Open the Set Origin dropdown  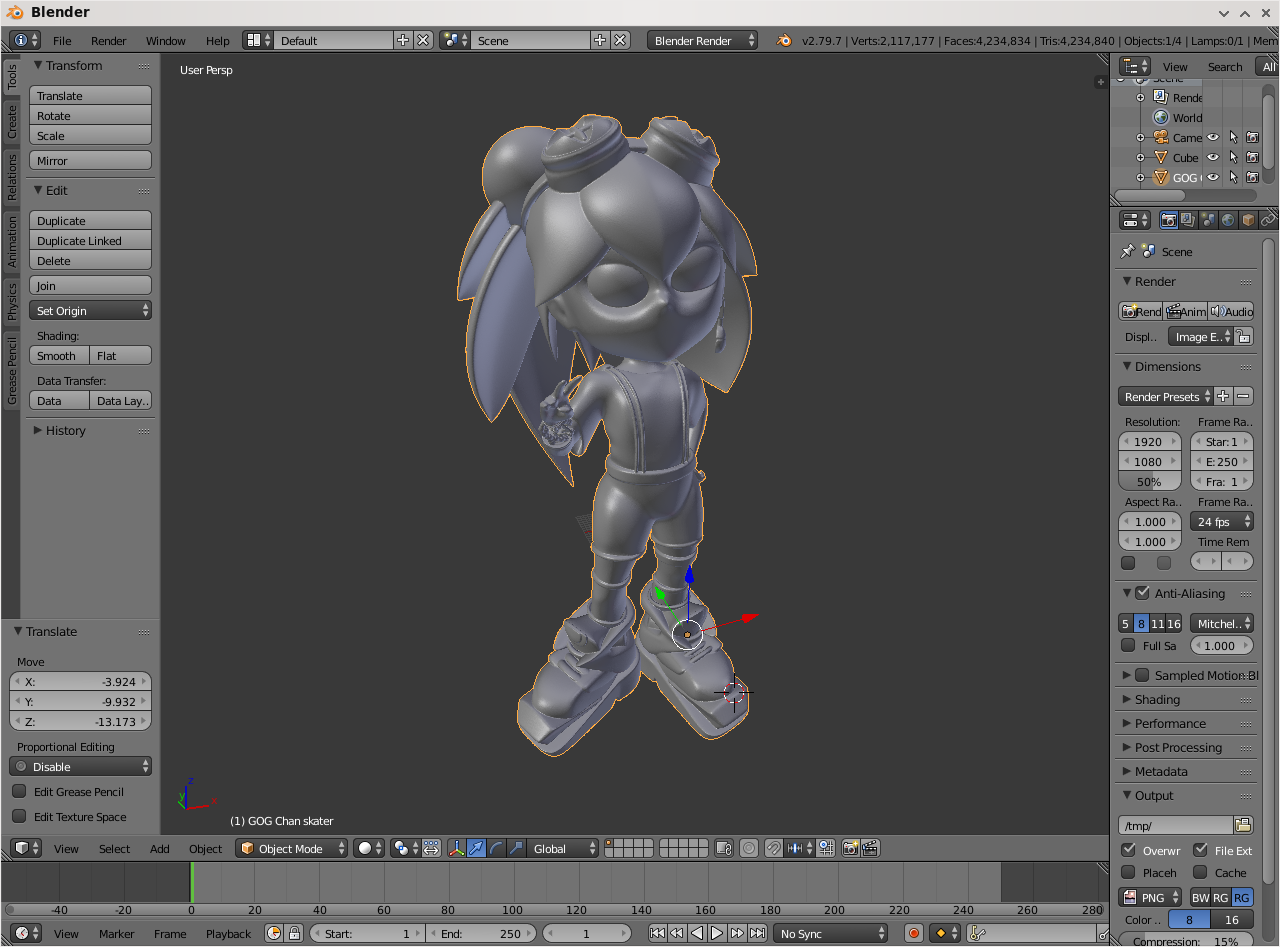(90, 310)
